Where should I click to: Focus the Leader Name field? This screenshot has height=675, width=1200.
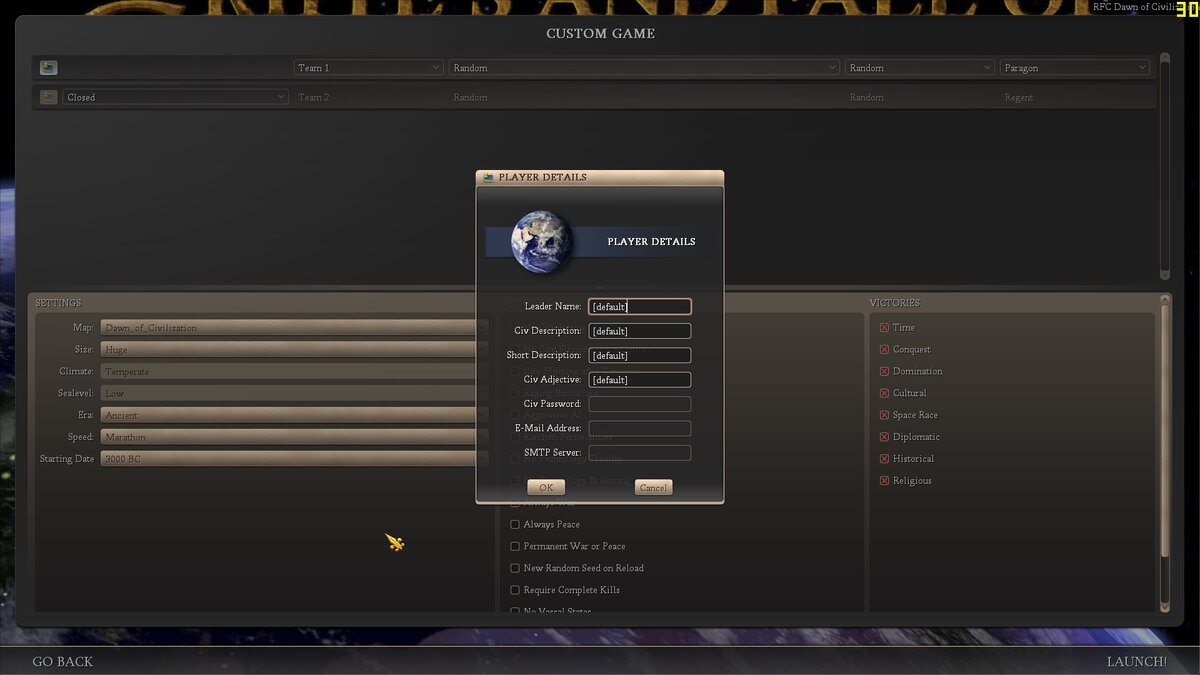coord(640,307)
